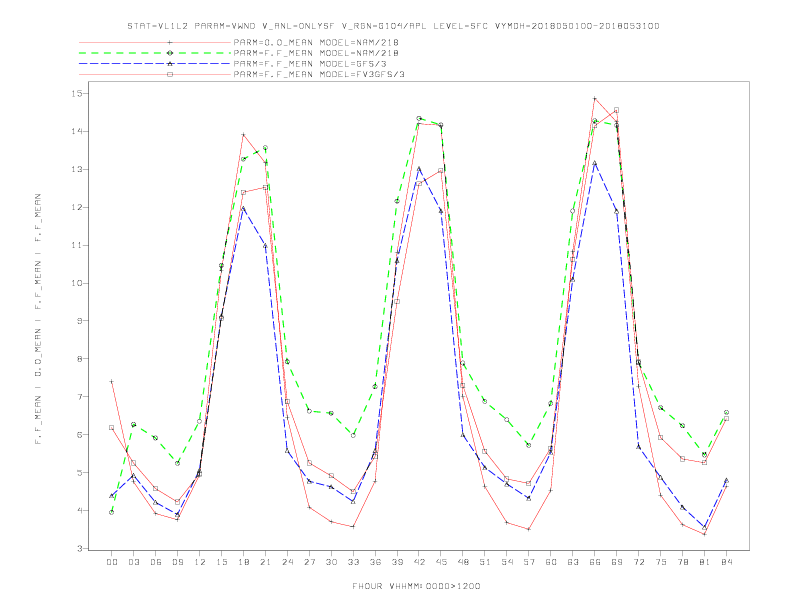792x612 pixels.
Task: Click y-axis tick value 15
Action: click(76, 93)
